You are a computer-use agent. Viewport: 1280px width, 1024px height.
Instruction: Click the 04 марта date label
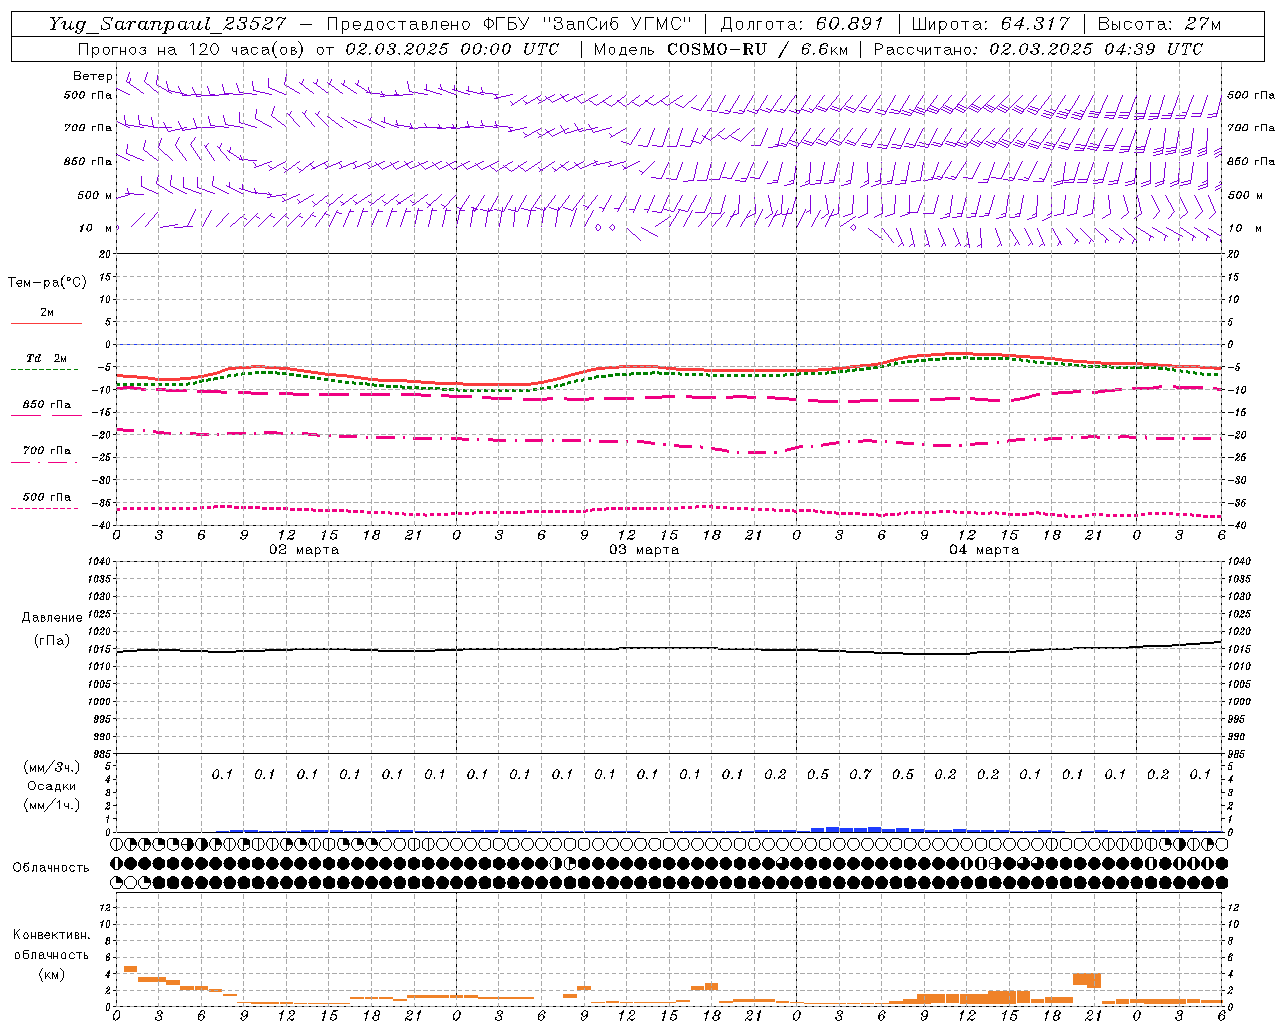[x=984, y=550]
